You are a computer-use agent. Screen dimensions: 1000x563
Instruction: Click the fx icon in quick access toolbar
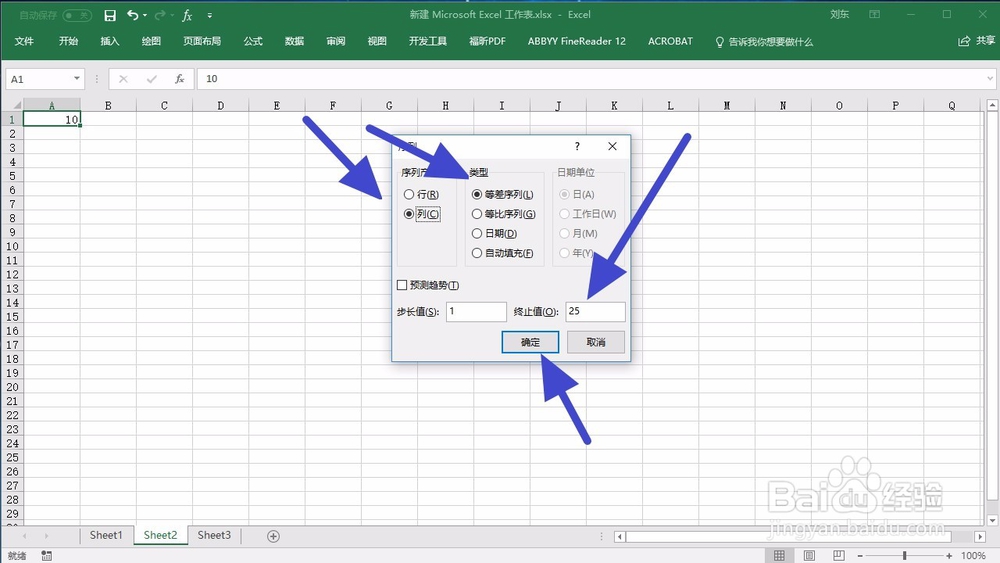[x=187, y=15]
